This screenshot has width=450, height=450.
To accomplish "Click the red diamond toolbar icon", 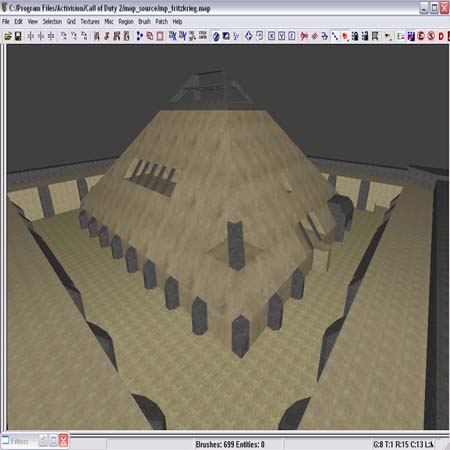I will 314,36.
